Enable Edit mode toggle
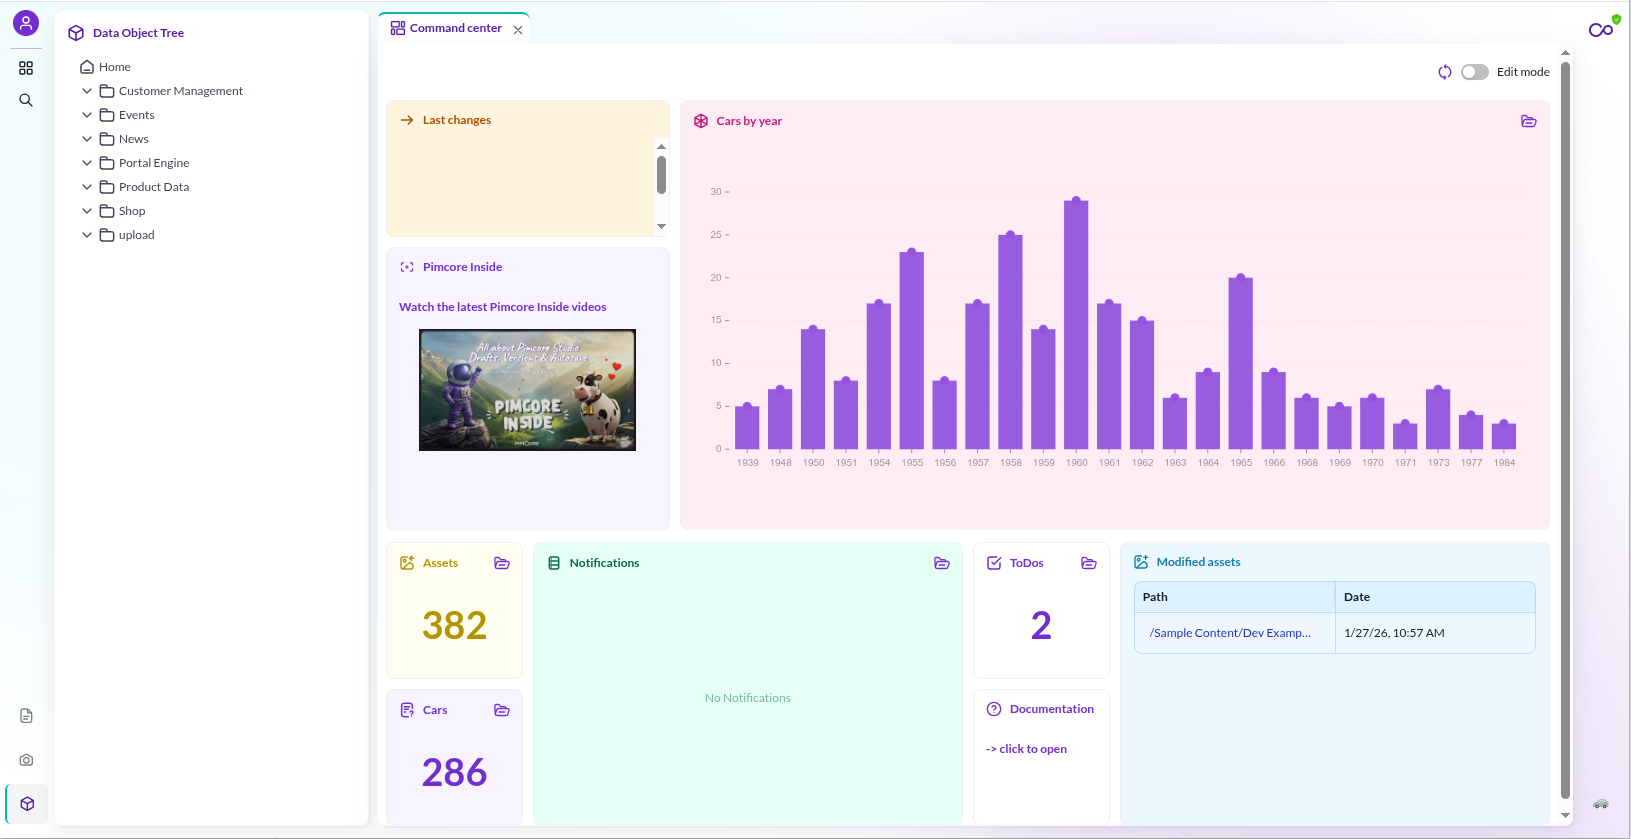This screenshot has height=839, width=1631. (x=1475, y=72)
